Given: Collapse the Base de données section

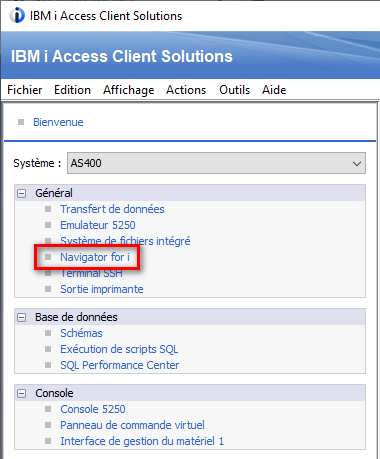Looking at the screenshot, I should (x=22, y=317).
